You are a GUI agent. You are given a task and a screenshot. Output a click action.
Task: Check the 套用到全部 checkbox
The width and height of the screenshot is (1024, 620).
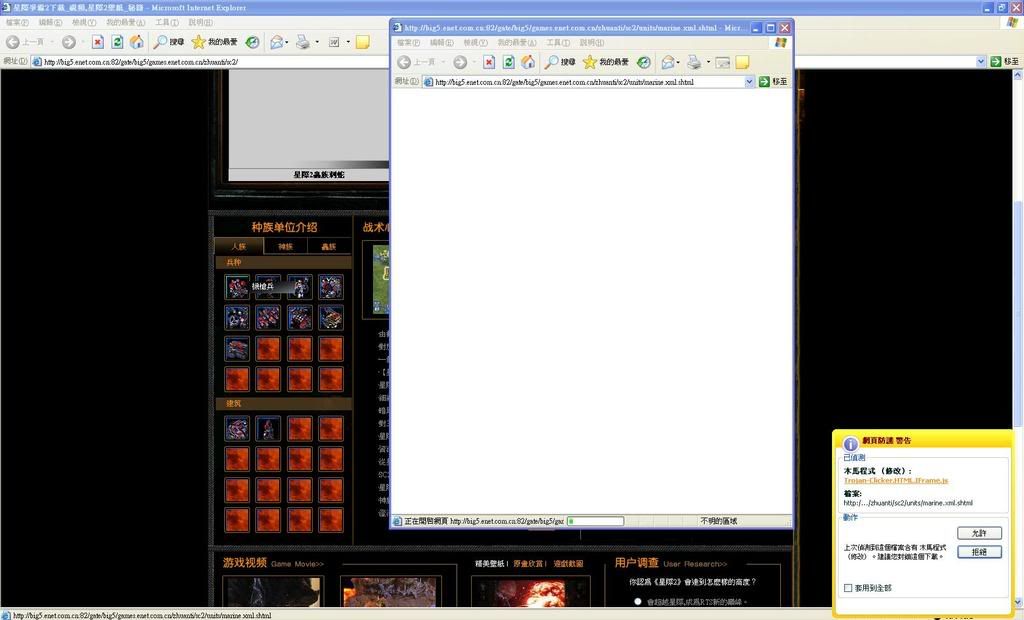tap(848, 588)
